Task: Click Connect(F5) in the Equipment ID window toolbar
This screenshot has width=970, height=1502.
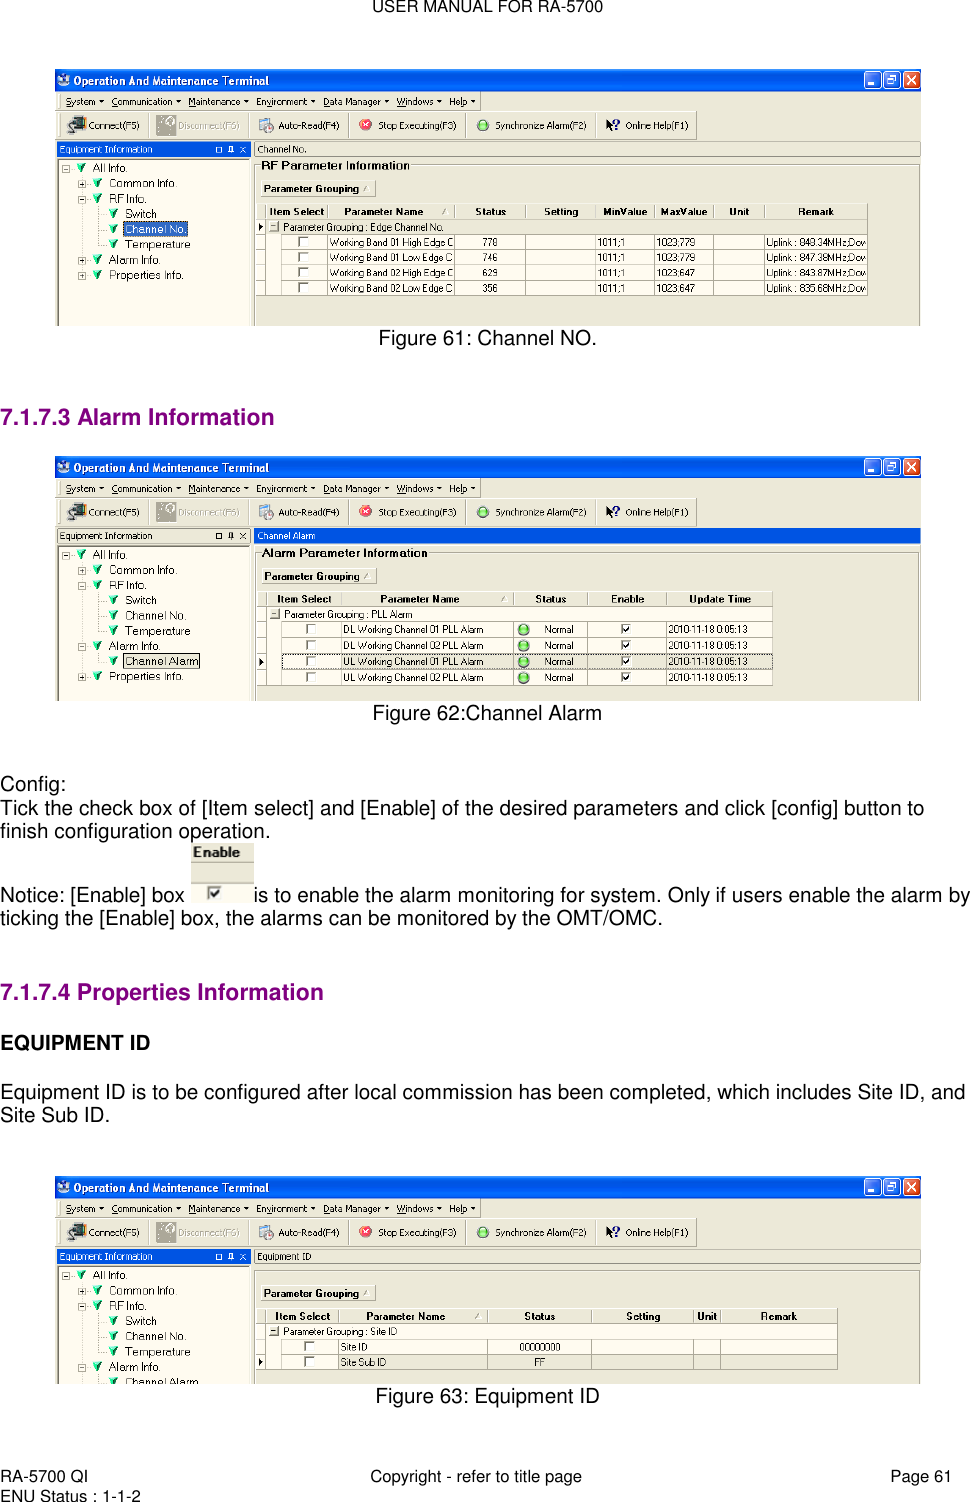Action: [x=104, y=1232]
